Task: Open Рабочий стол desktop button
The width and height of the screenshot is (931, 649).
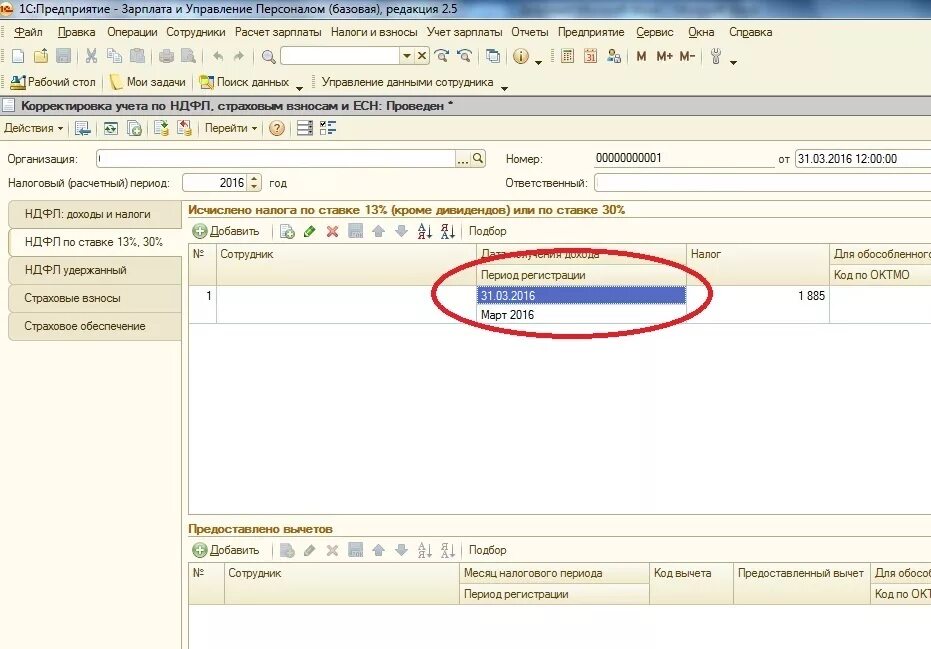Action: tap(53, 82)
